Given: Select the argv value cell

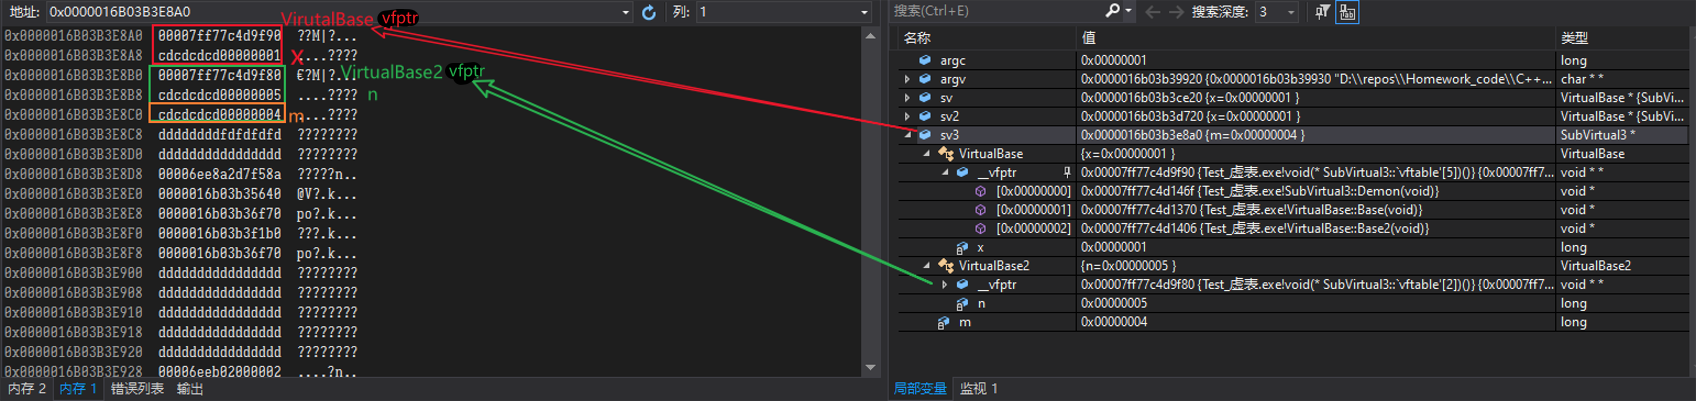Looking at the screenshot, I should tap(1315, 79).
